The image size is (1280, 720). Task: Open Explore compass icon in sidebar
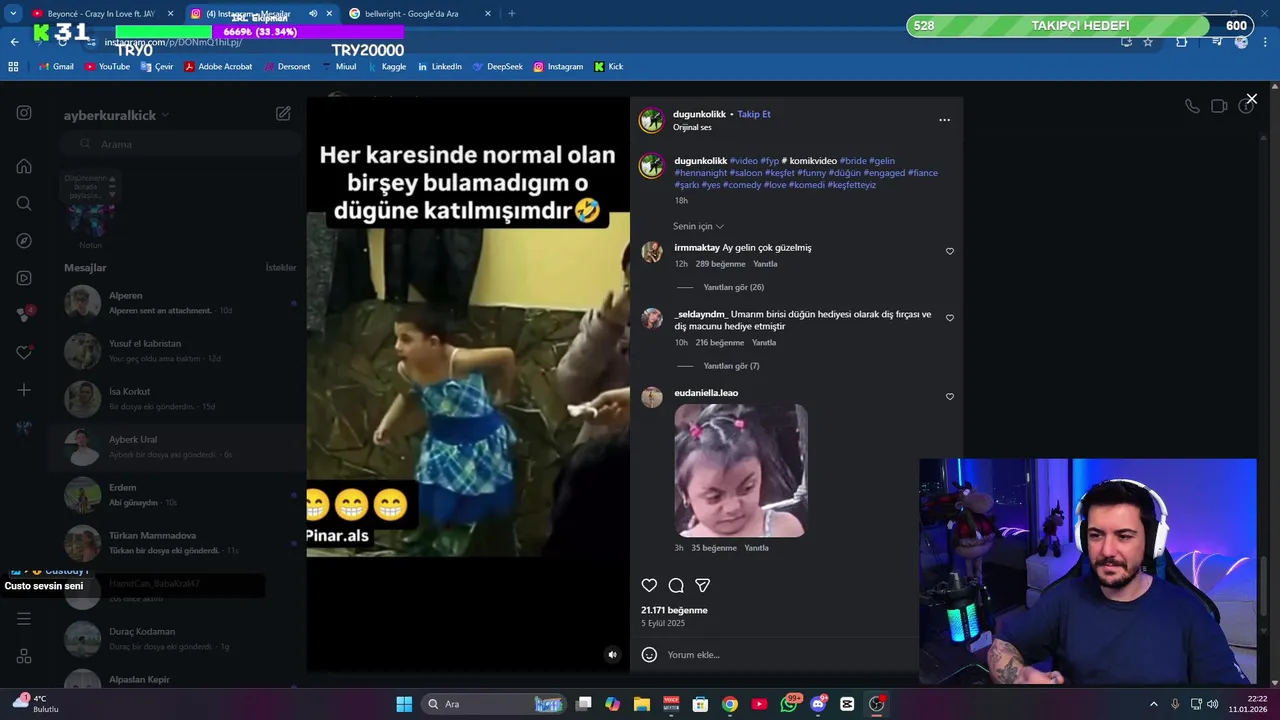(24, 241)
